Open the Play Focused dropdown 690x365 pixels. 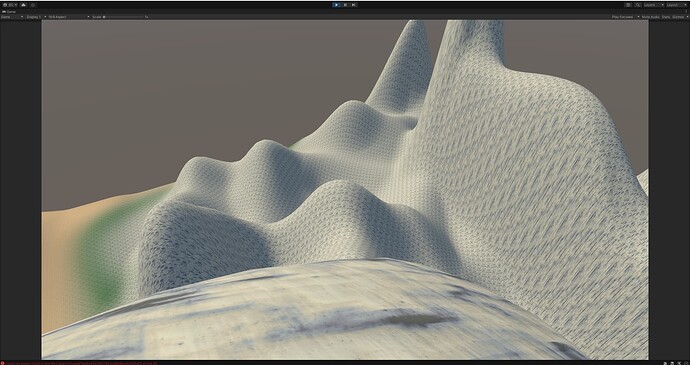point(625,17)
